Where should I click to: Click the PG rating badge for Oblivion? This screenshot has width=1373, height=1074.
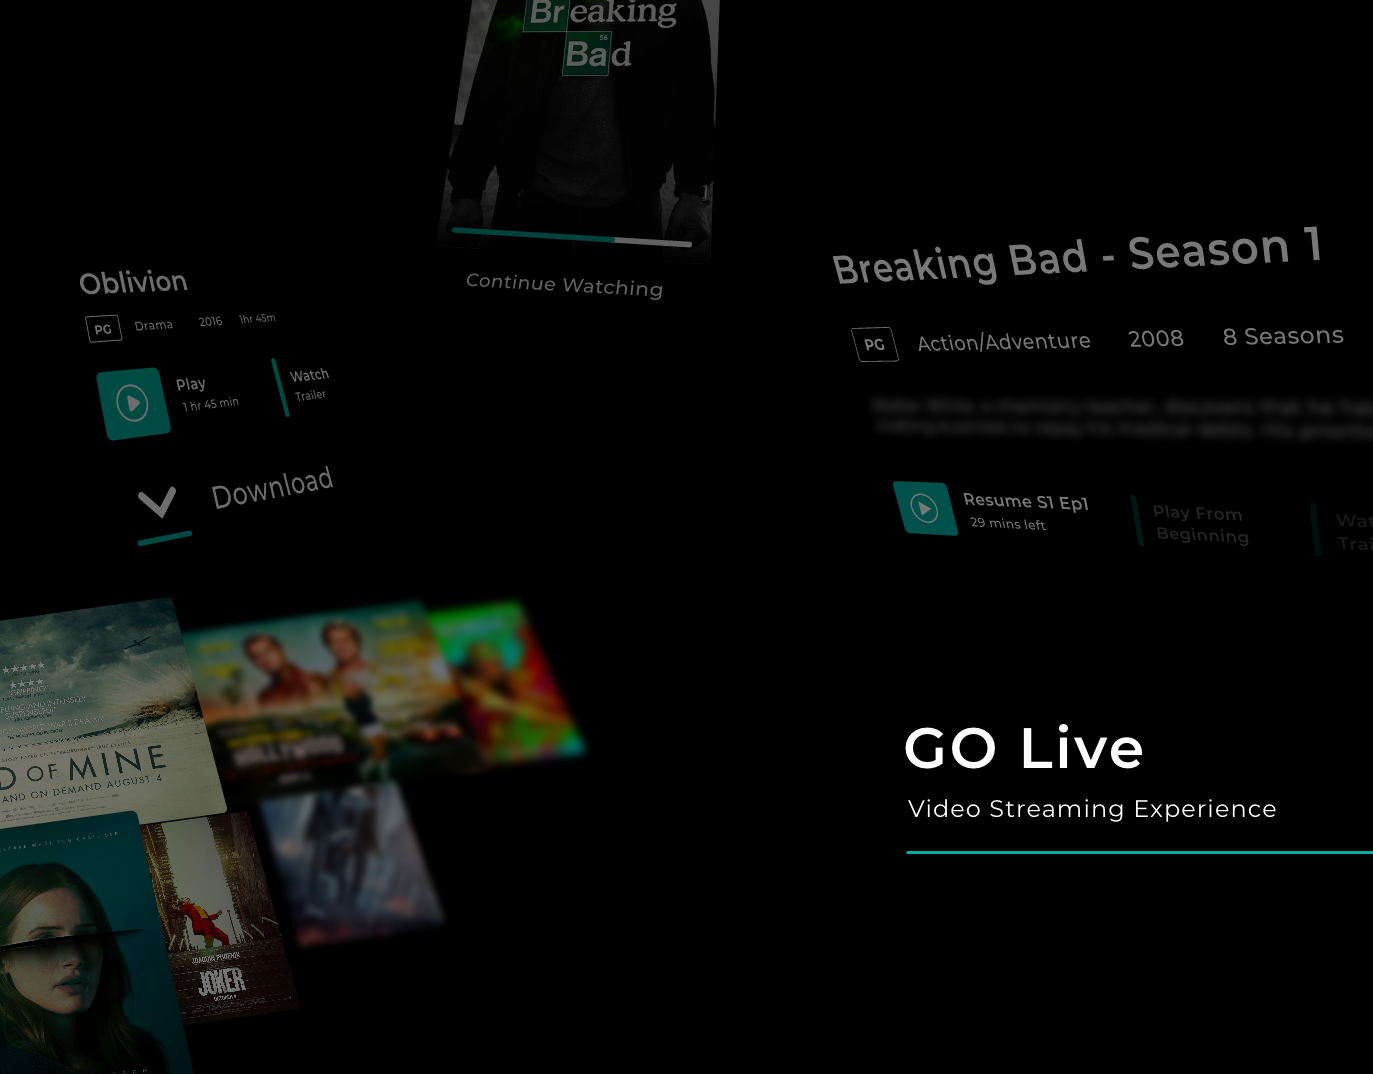point(103,328)
